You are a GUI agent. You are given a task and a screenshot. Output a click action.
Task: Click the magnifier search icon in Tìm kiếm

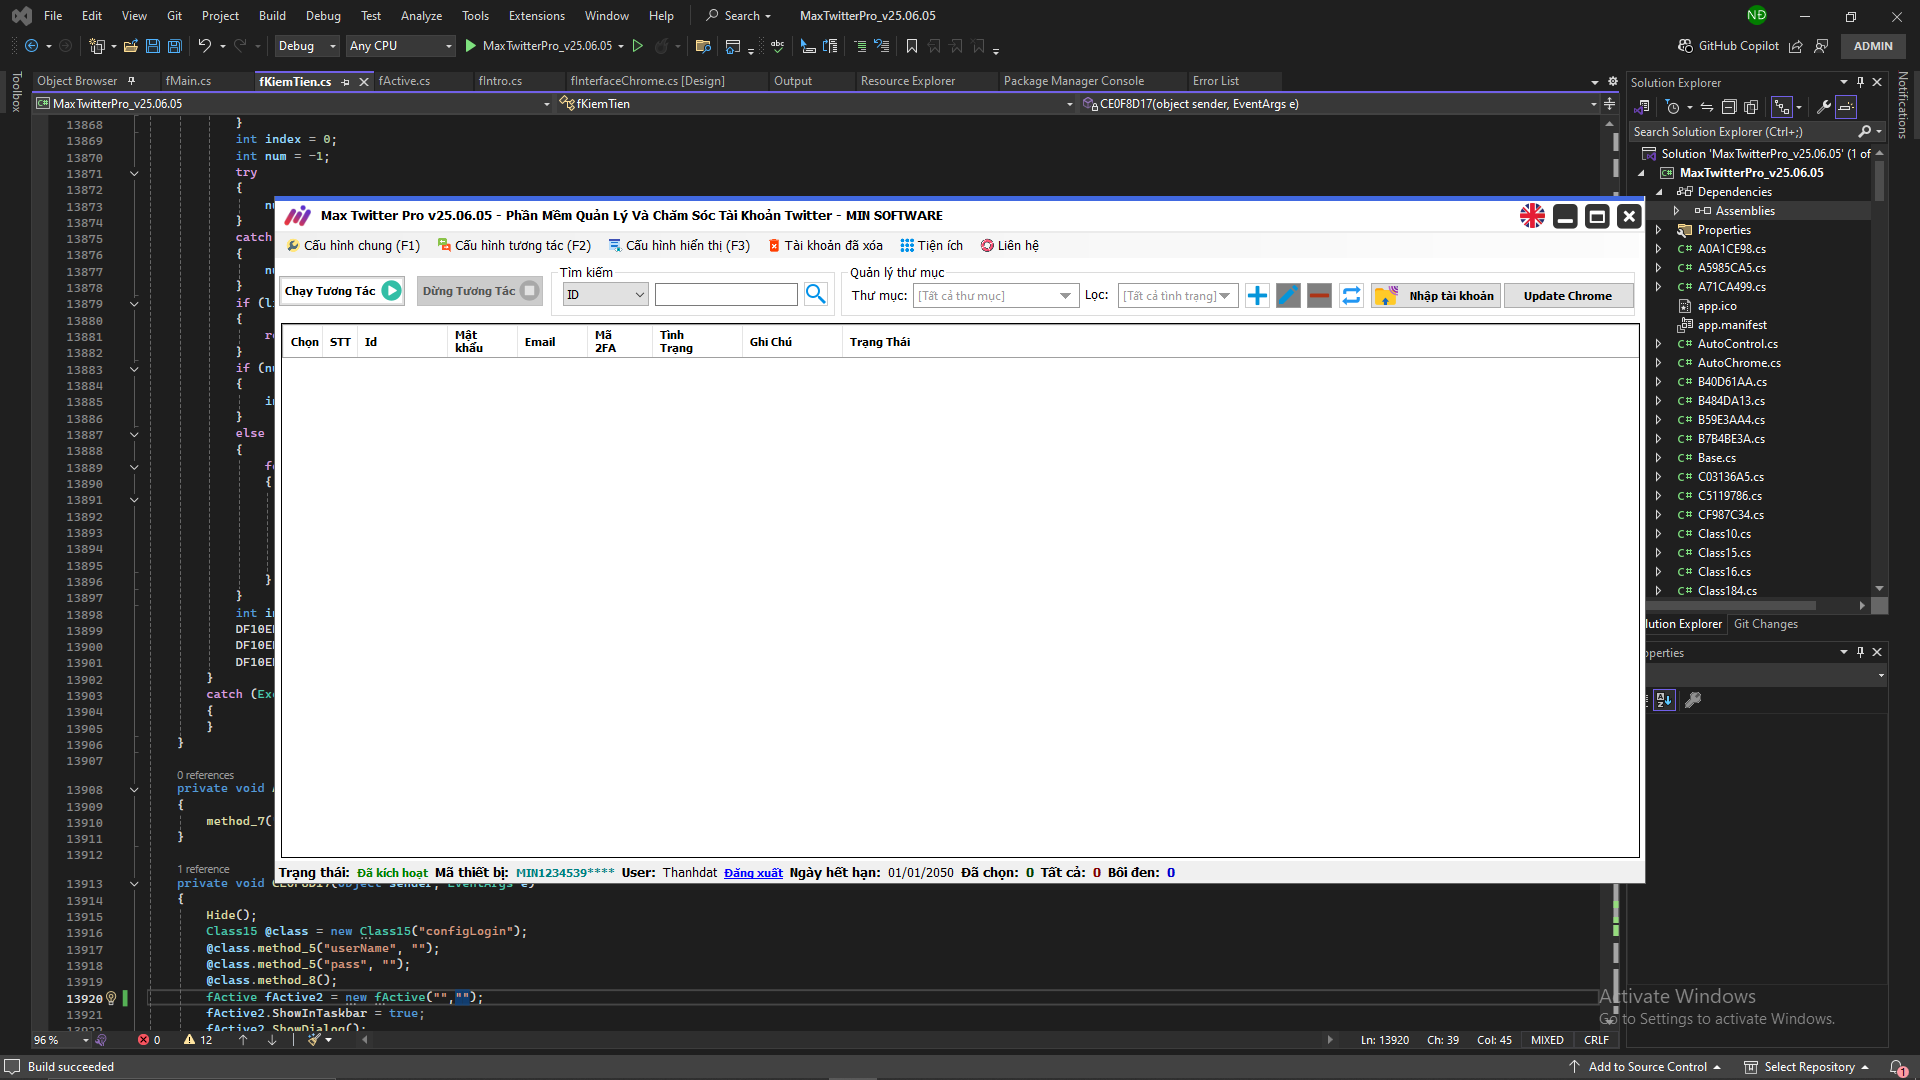pyautogui.click(x=816, y=294)
